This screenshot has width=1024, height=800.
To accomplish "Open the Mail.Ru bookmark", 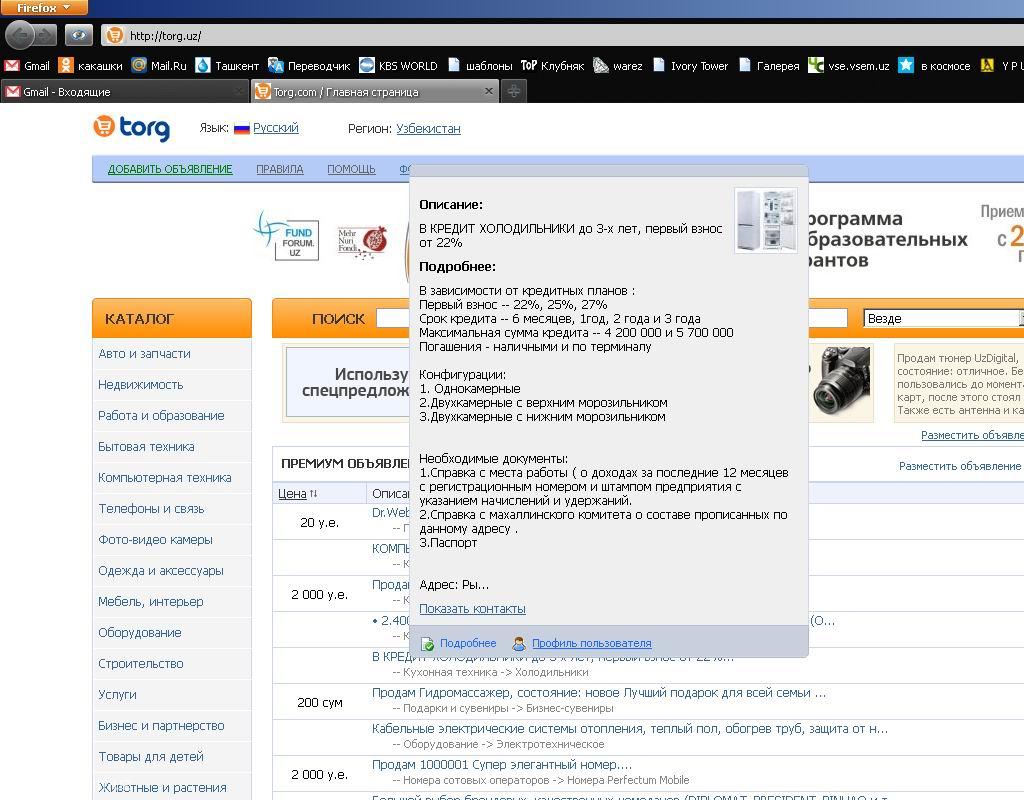I will click(159, 65).
